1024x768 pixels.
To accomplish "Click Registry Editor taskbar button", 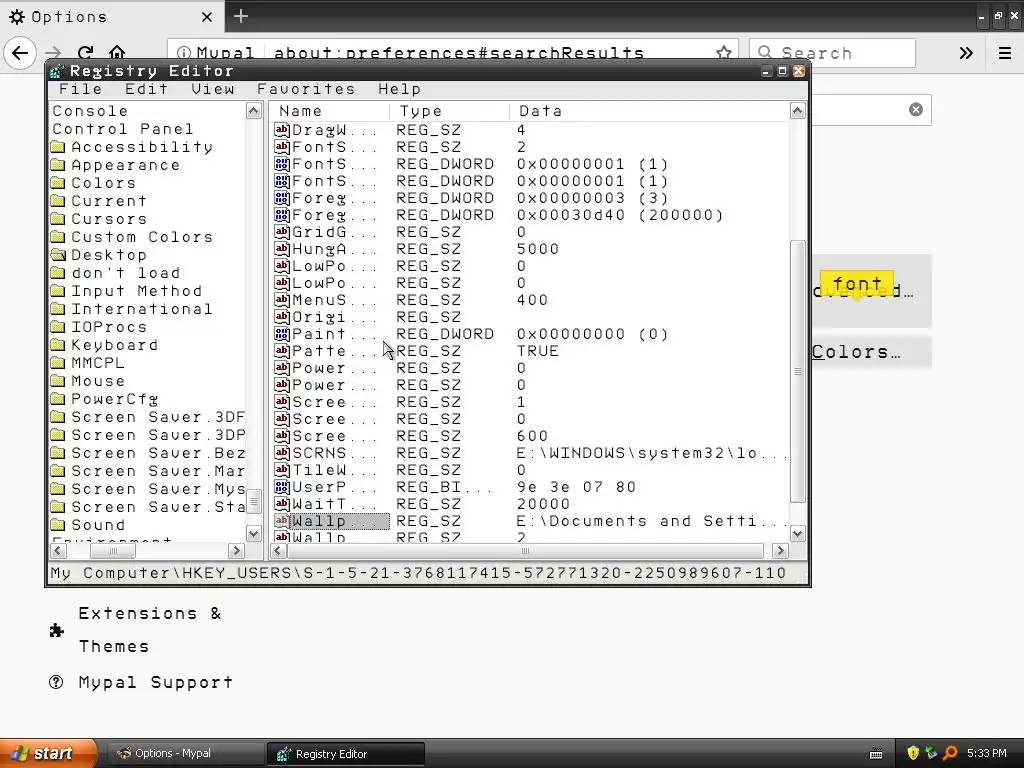I will [346, 754].
